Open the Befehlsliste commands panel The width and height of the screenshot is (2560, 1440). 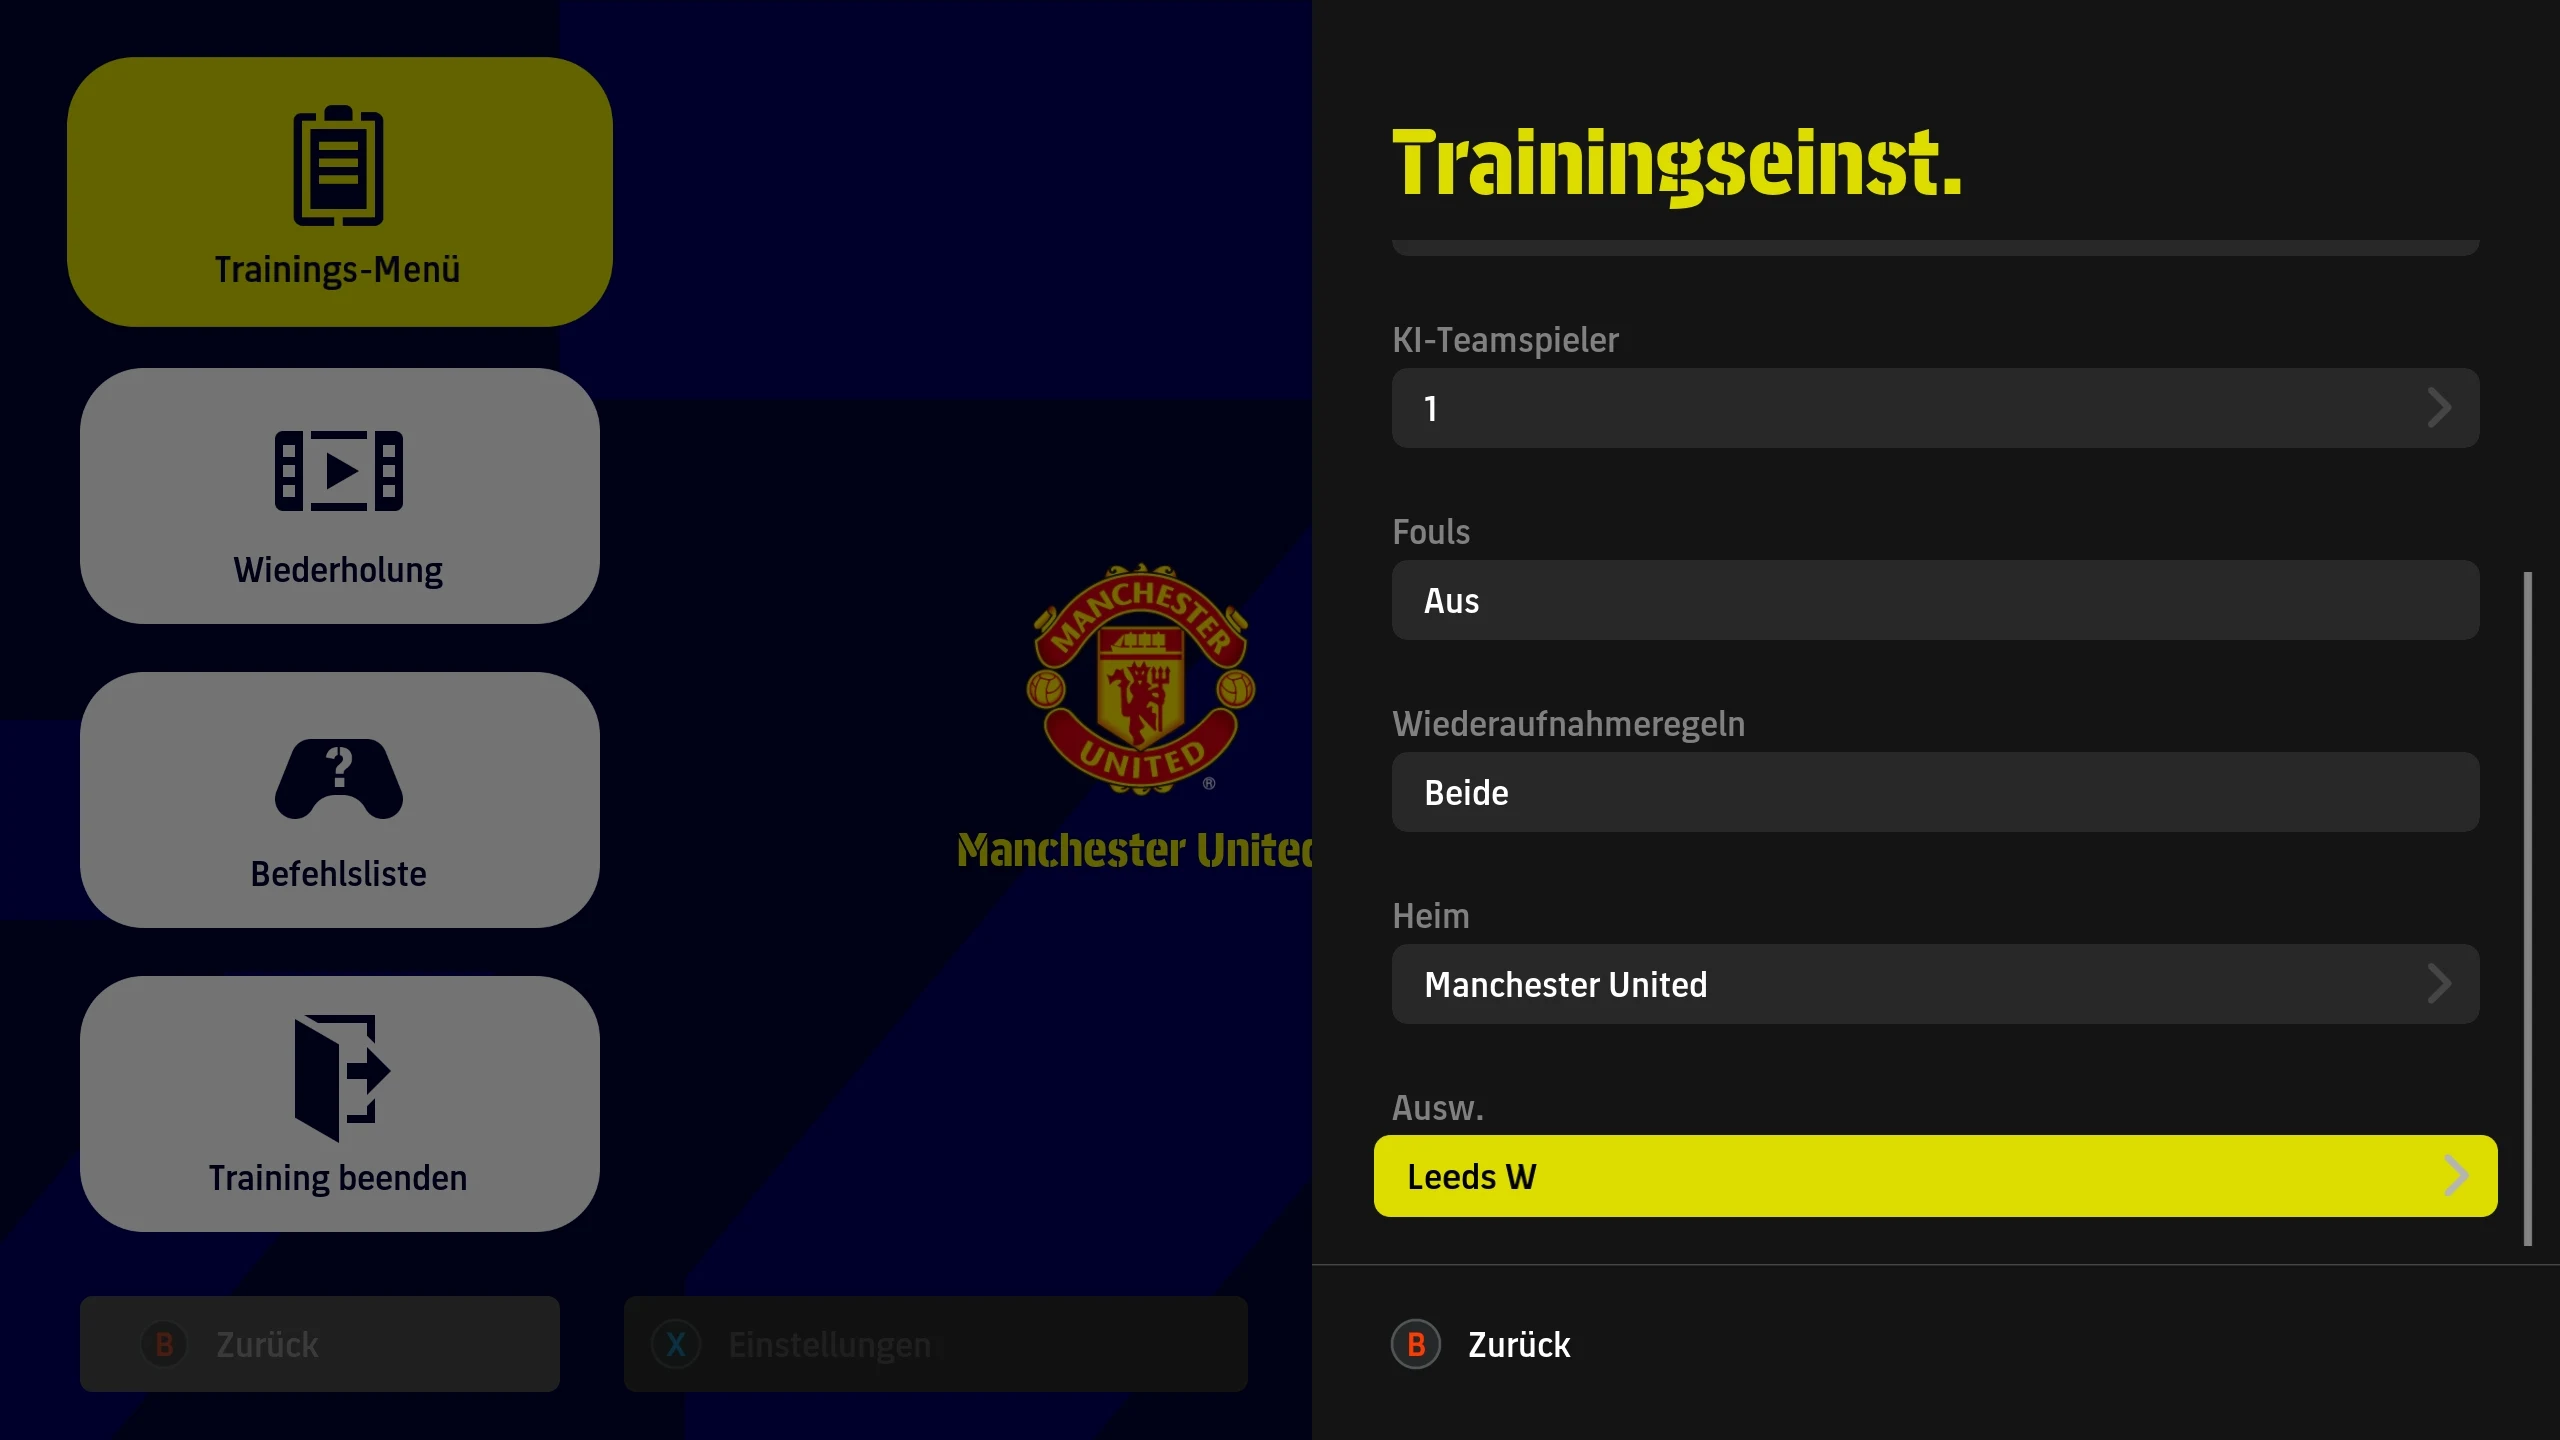pyautogui.click(x=336, y=802)
